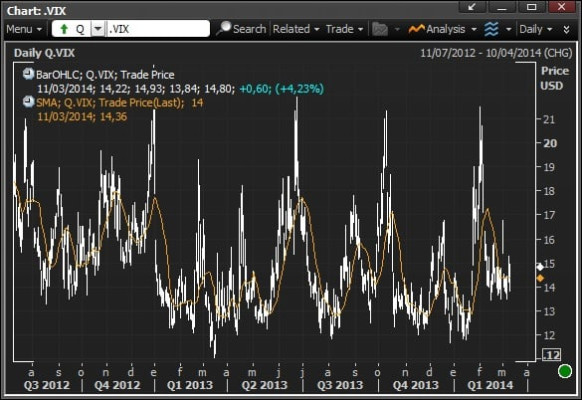Click the bold price axis label 20
582x400 pixels.
click(x=550, y=143)
